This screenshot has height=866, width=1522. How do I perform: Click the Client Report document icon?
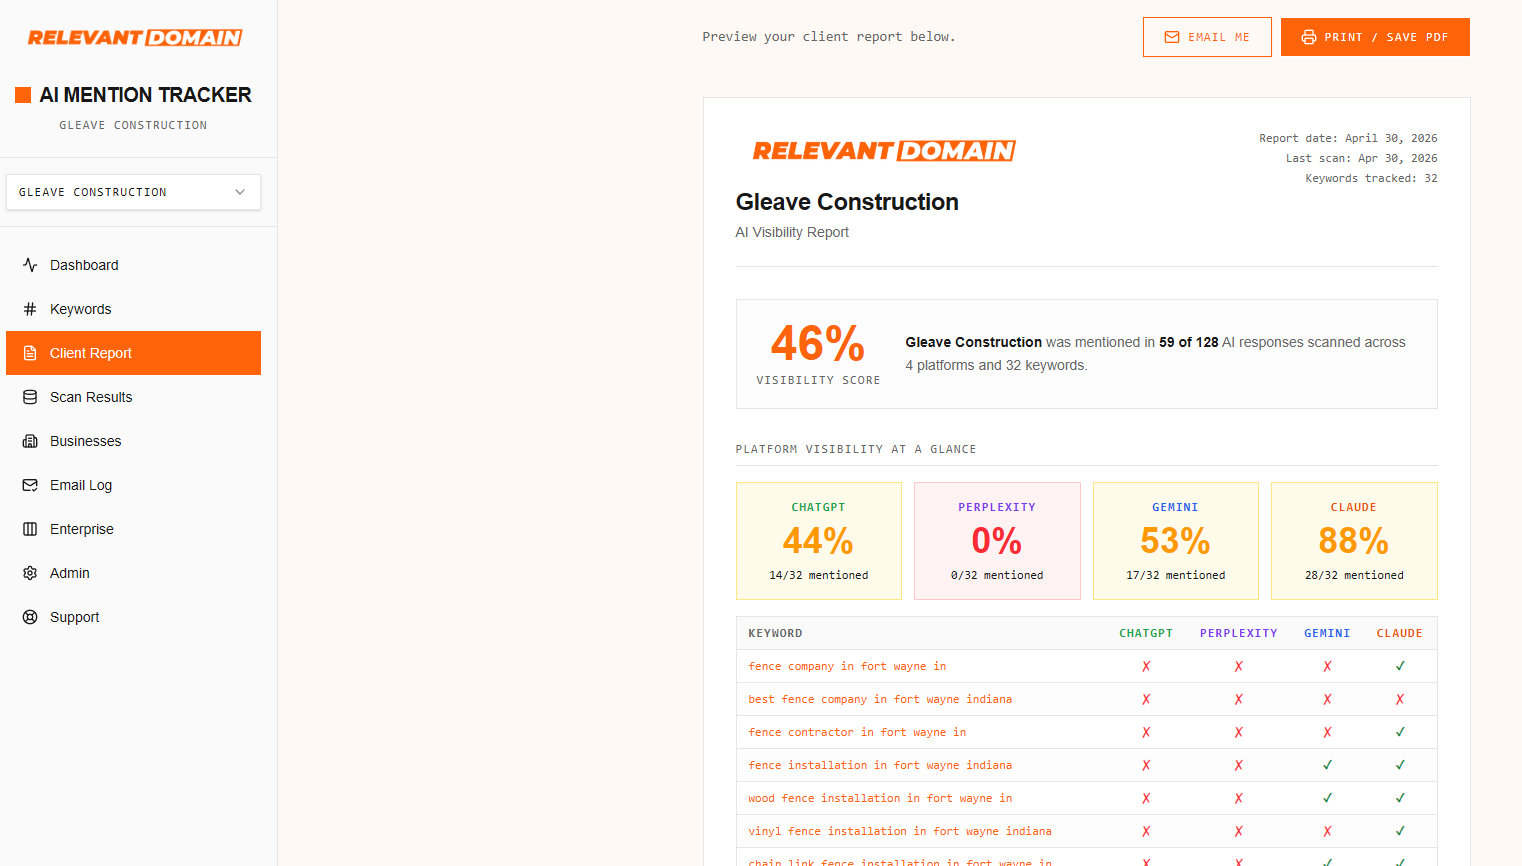click(30, 353)
